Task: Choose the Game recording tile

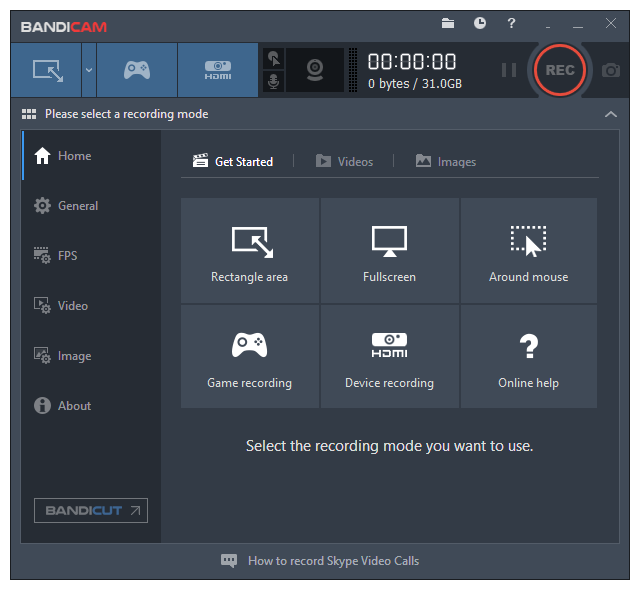Action: point(250,356)
